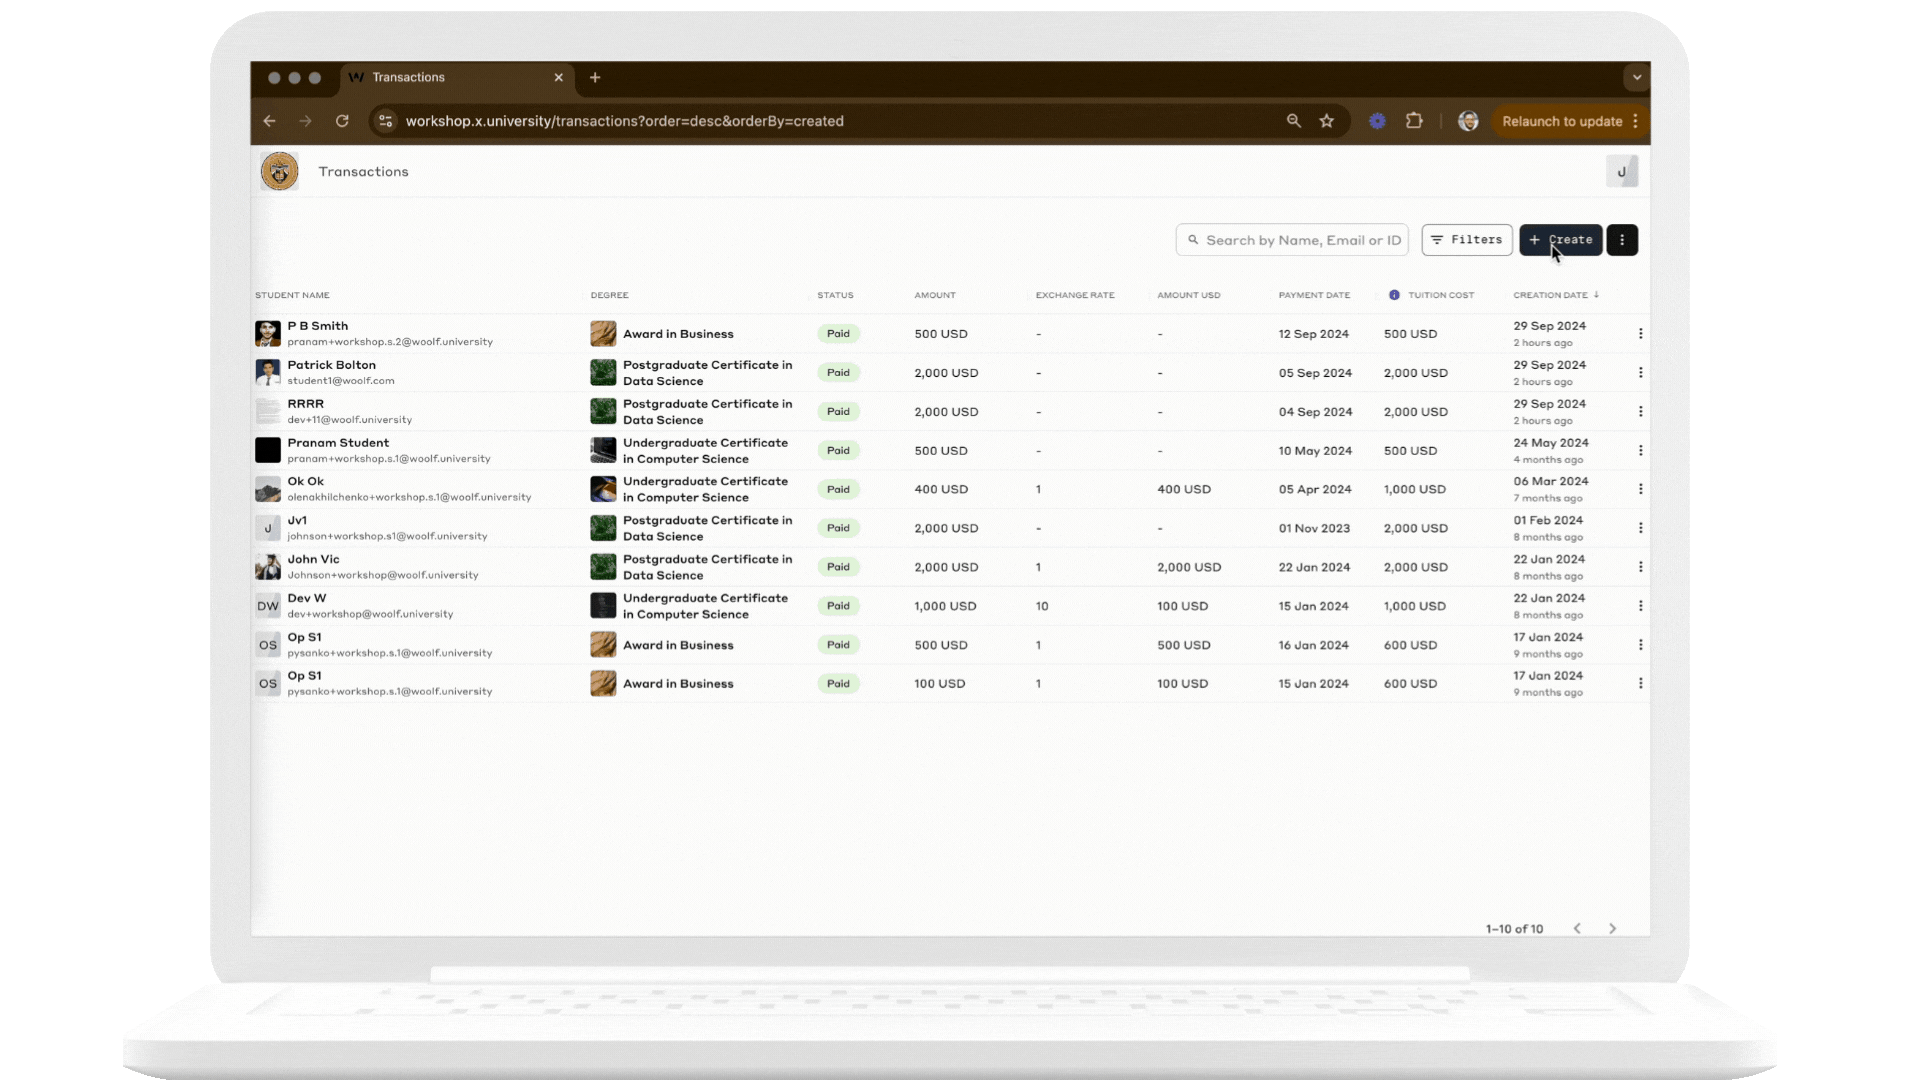
Task: Open row menu for Jv1
Action: click(1640, 528)
